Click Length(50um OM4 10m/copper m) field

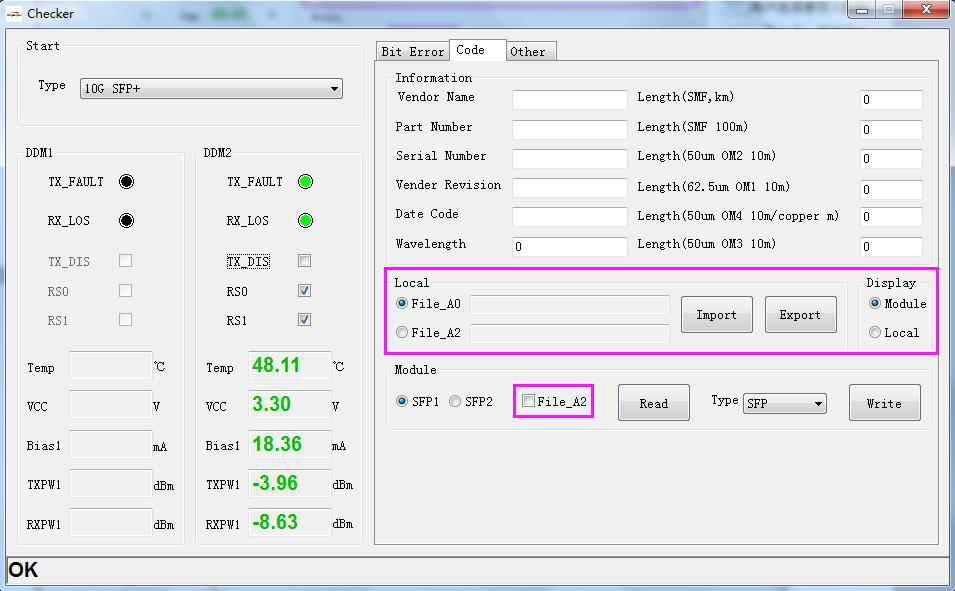(891, 217)
